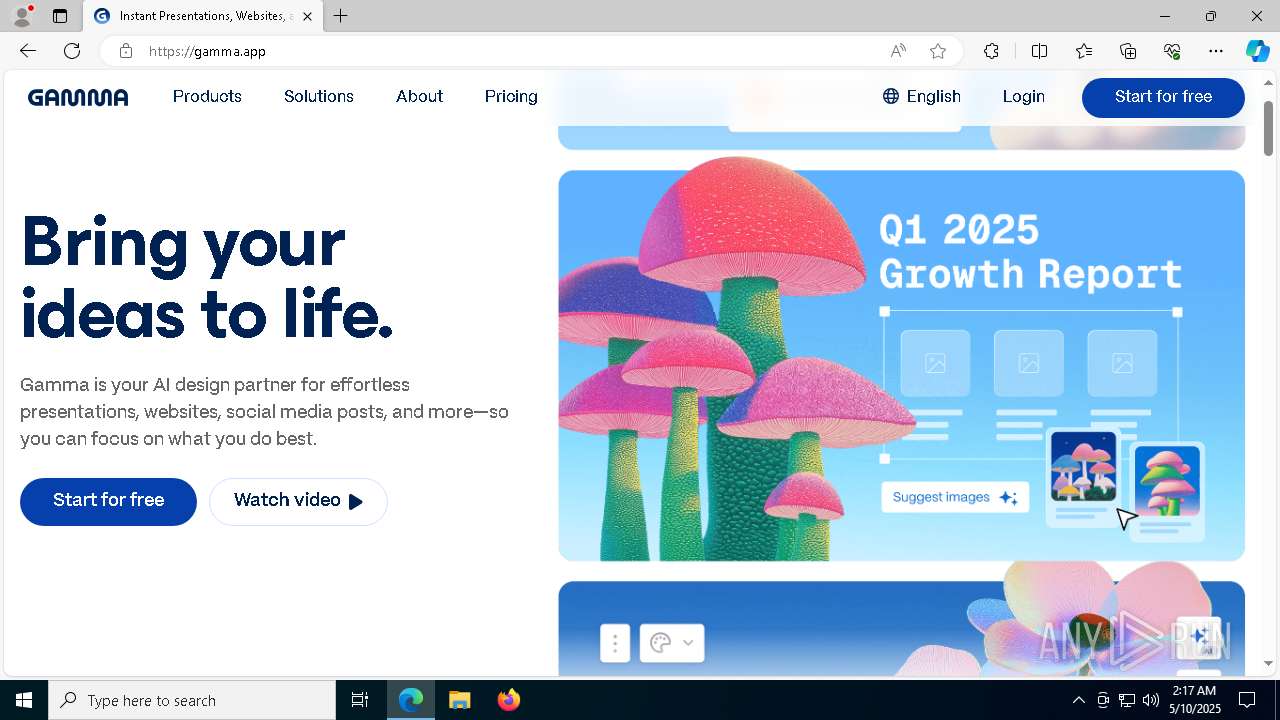Open the English language selector
Viewport: 1280px width, 720px height.
pyautogui.click(x=921, y=96)
